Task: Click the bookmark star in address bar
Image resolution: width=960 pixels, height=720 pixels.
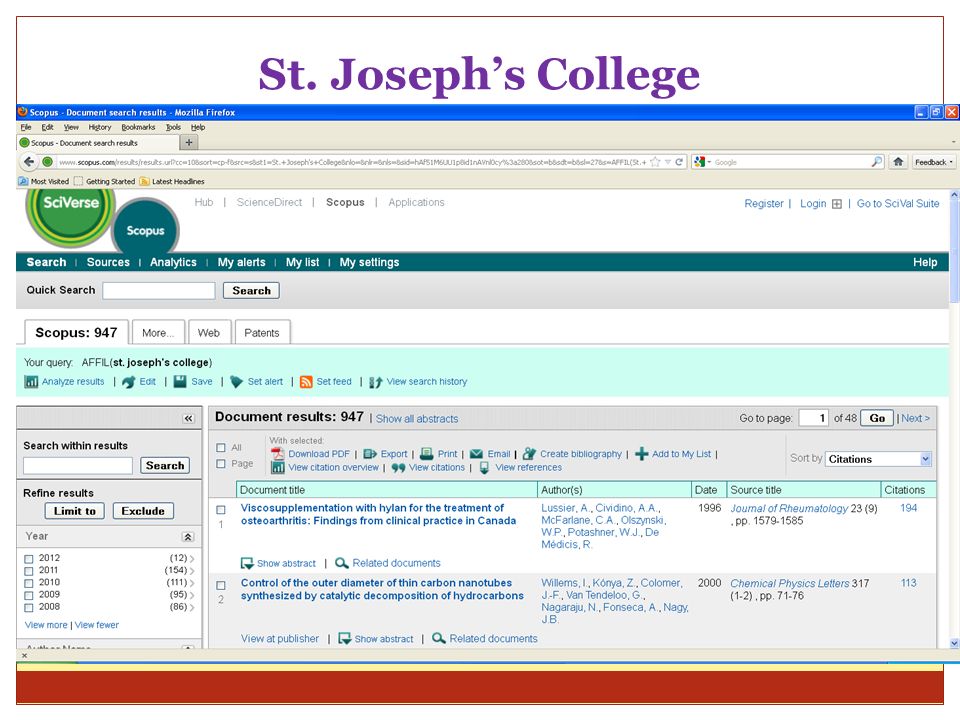Action: tap(655, 162)
